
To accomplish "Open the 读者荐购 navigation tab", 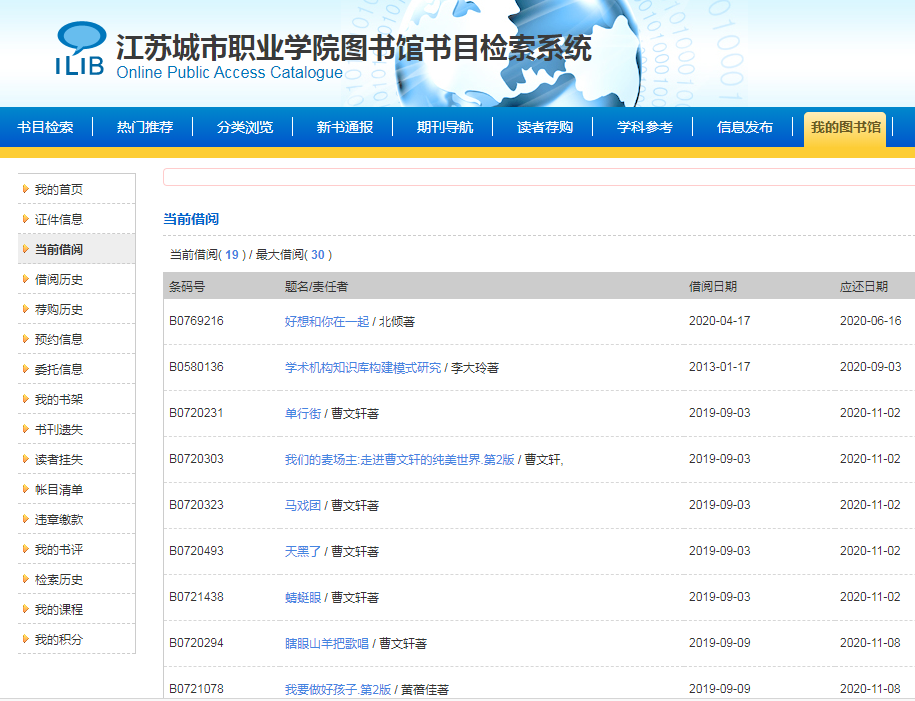I will pos(545,127).
